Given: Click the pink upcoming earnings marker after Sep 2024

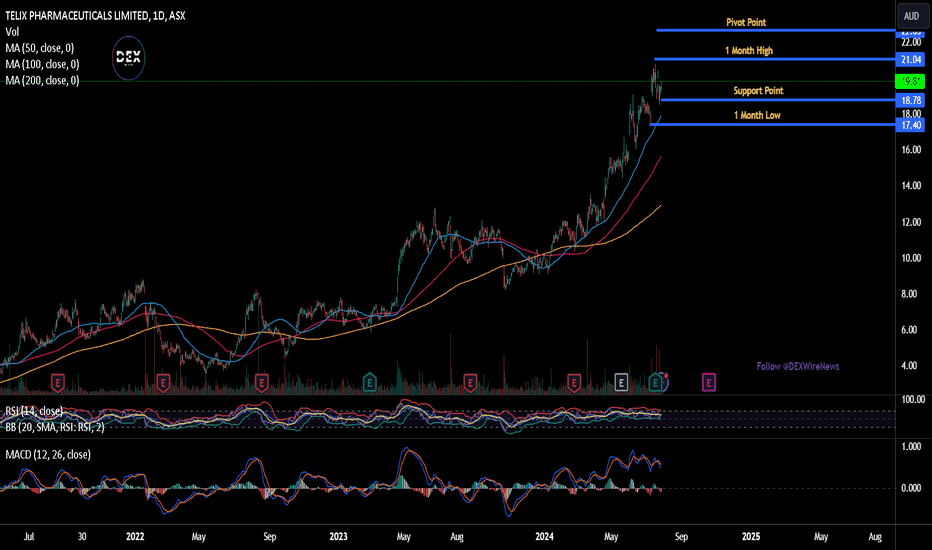Looking at the screenshot, I should click(x=709, y=382).
